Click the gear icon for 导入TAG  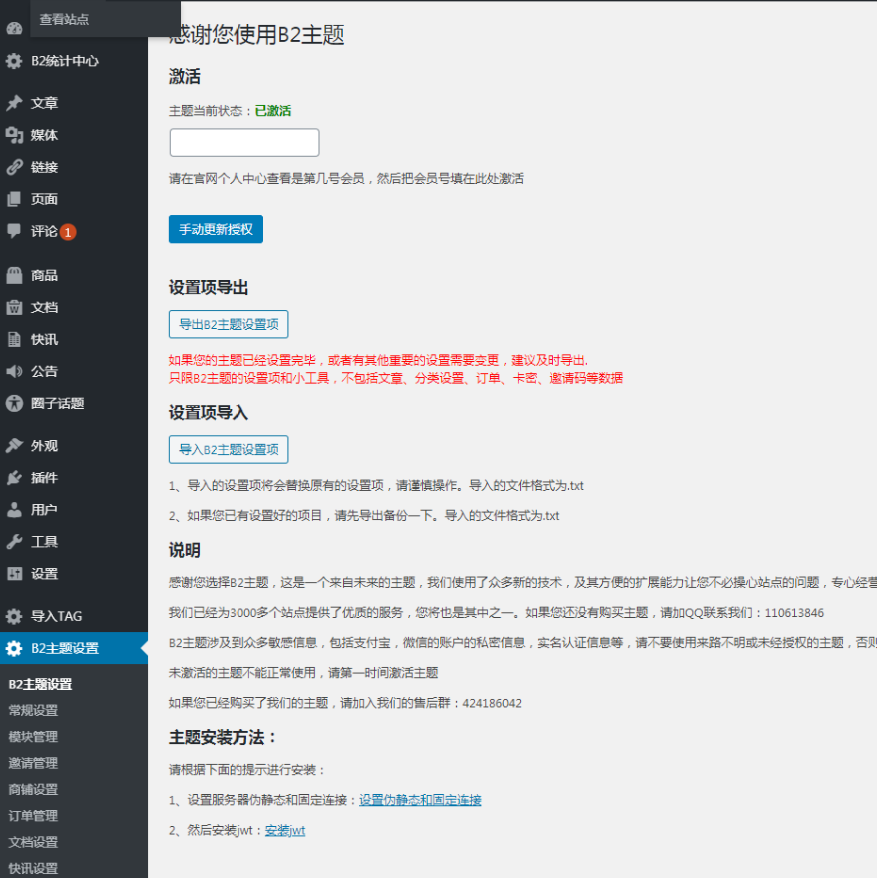pyautogui.click(x=14, y=616)
